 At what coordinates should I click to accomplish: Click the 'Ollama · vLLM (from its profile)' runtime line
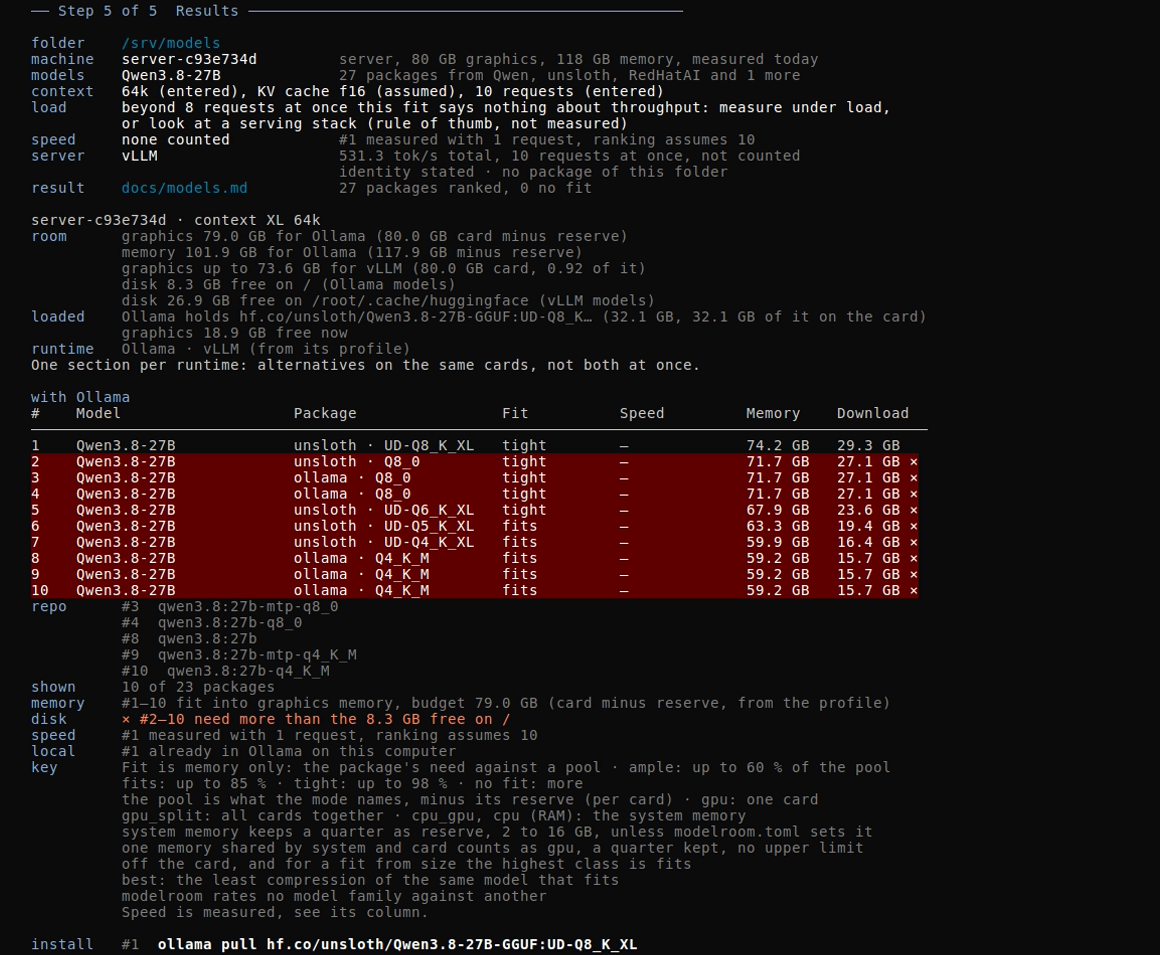(266, 349)
